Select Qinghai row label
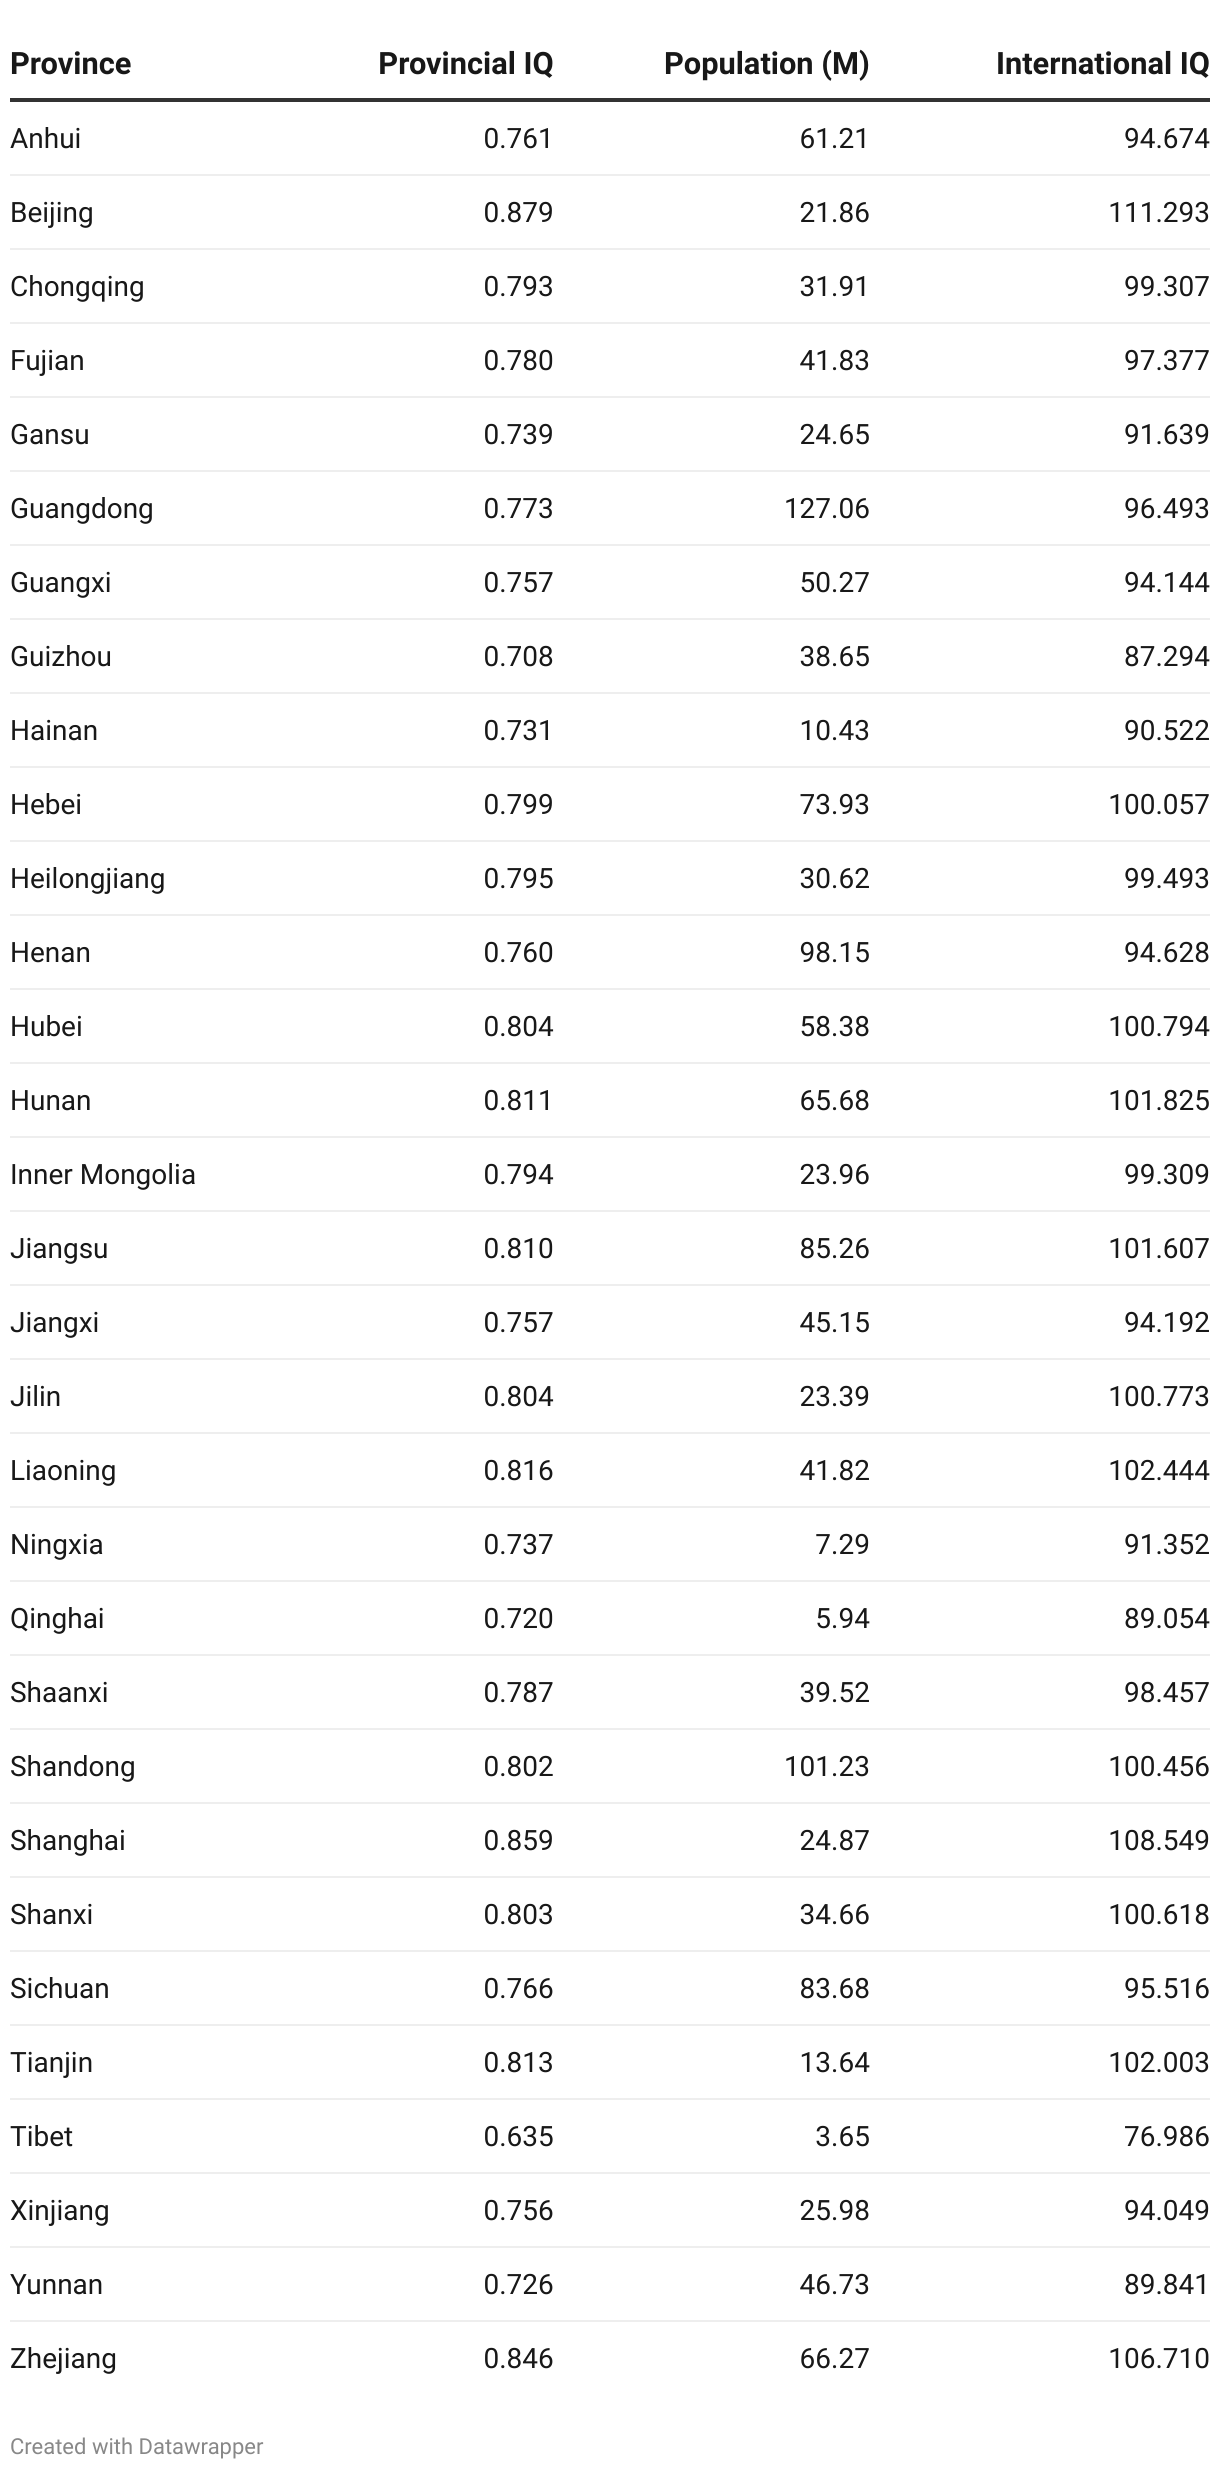 pyautogui.click(x=57, y=1619)
